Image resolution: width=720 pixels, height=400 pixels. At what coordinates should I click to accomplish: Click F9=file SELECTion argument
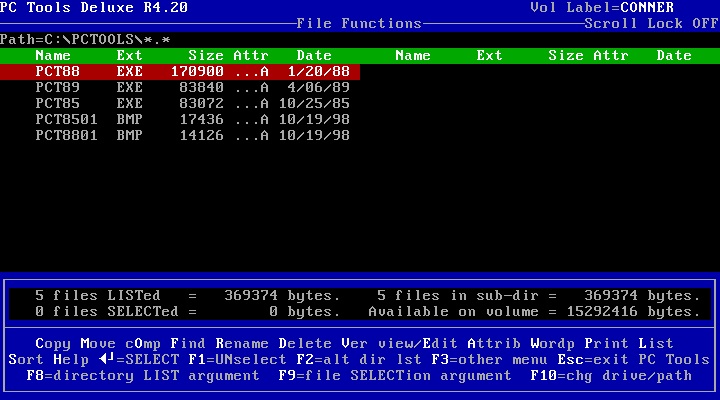tap(395, 375)
